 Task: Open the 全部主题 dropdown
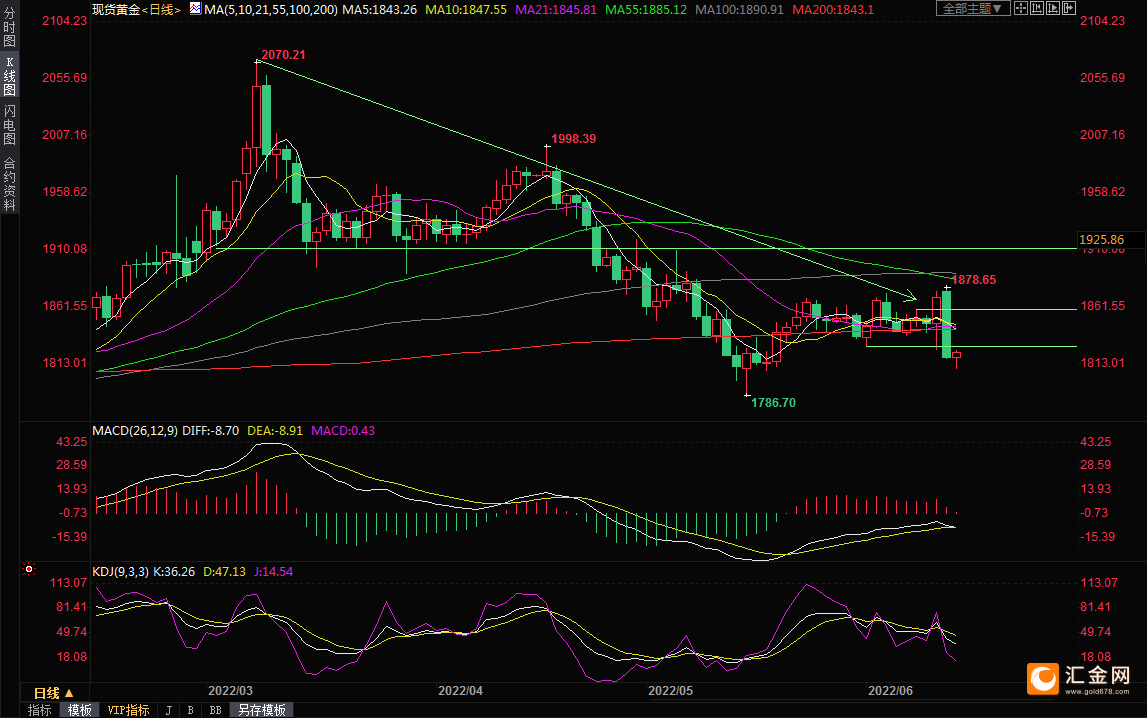point(972,9)
